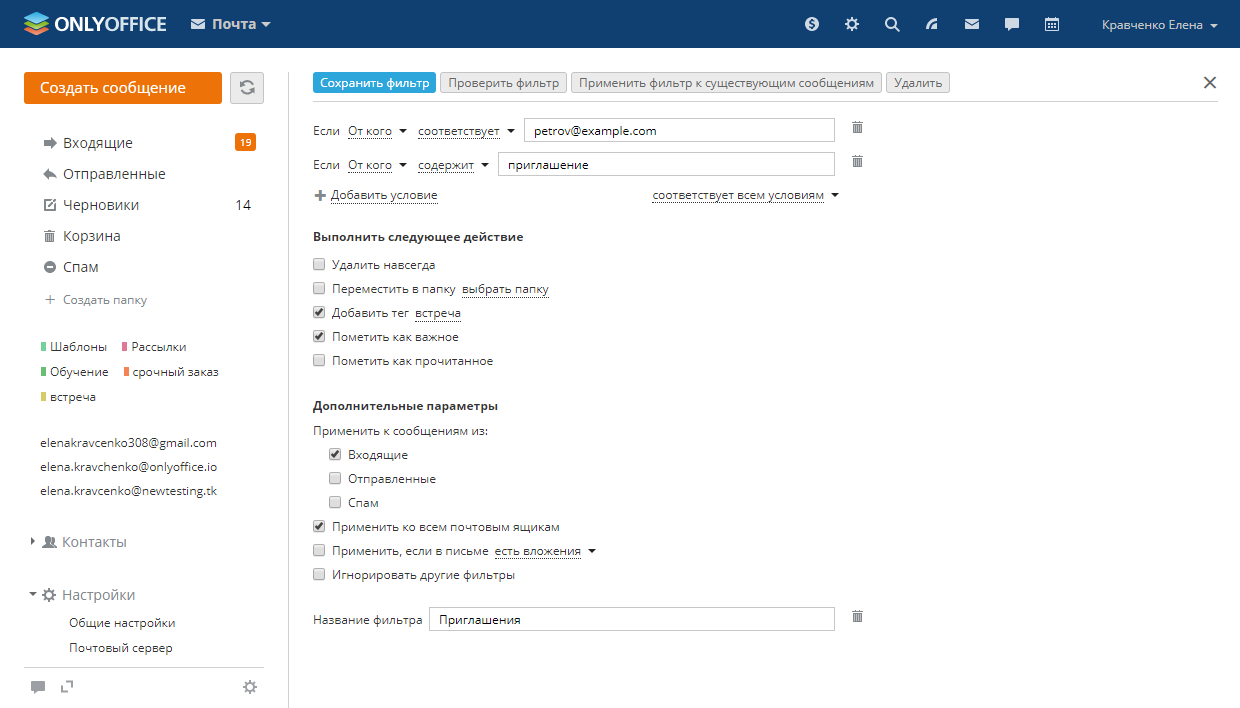Image resolution: width=1240 pixels, height=708 pixels.
Task: Delete the petrov@example.com condition with trash icon
Action: [x=857, y=127]
